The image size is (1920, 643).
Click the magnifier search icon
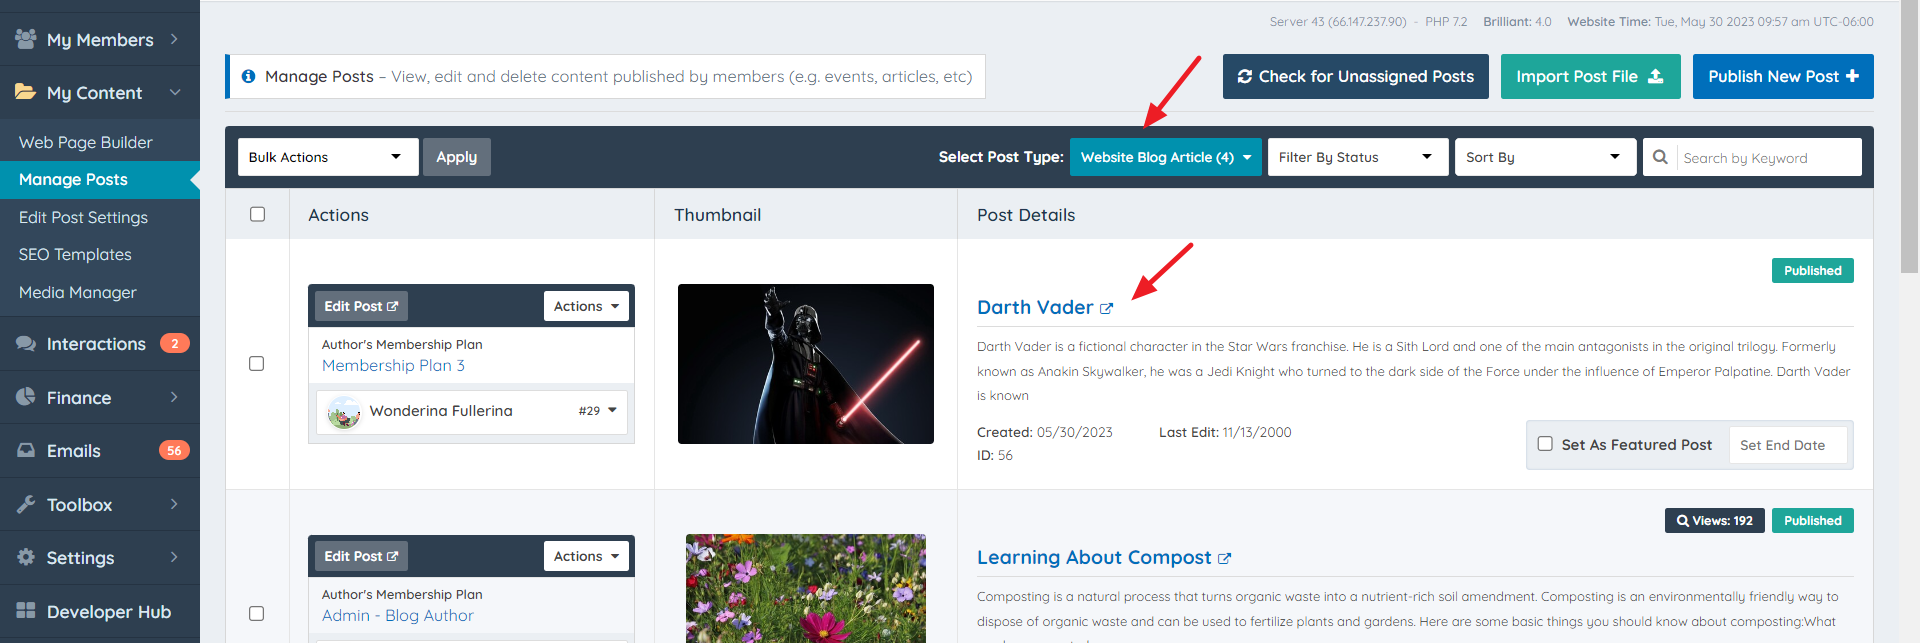[x=1660, y=157]
